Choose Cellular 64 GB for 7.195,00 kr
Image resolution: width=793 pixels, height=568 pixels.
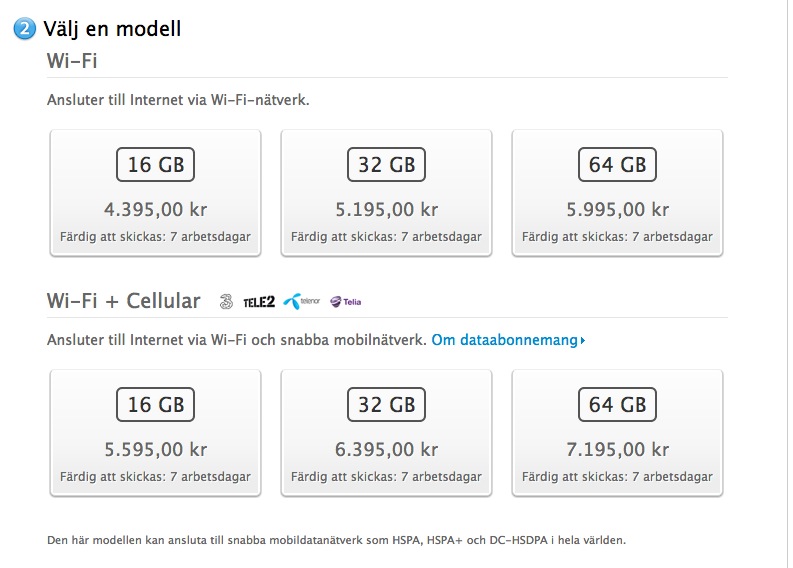tap(617, 433)
